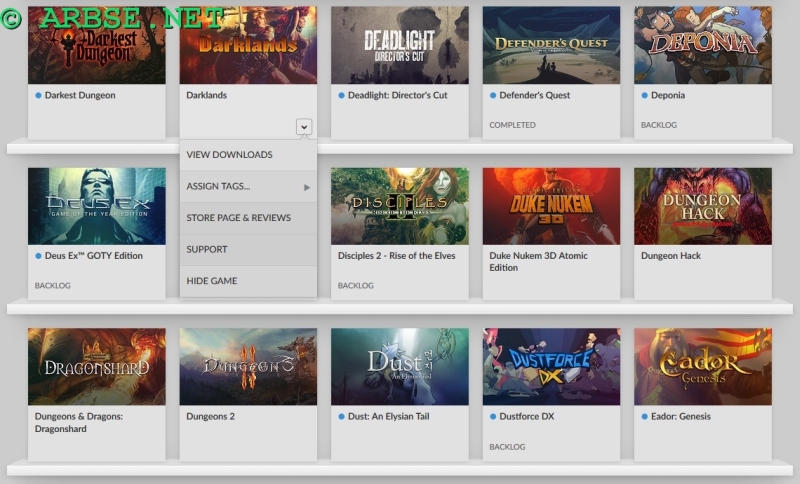This screenshot has height=484, width=800.
Task: Click the BACKLOG tag under Deponia
Action: tap(659, 125)
